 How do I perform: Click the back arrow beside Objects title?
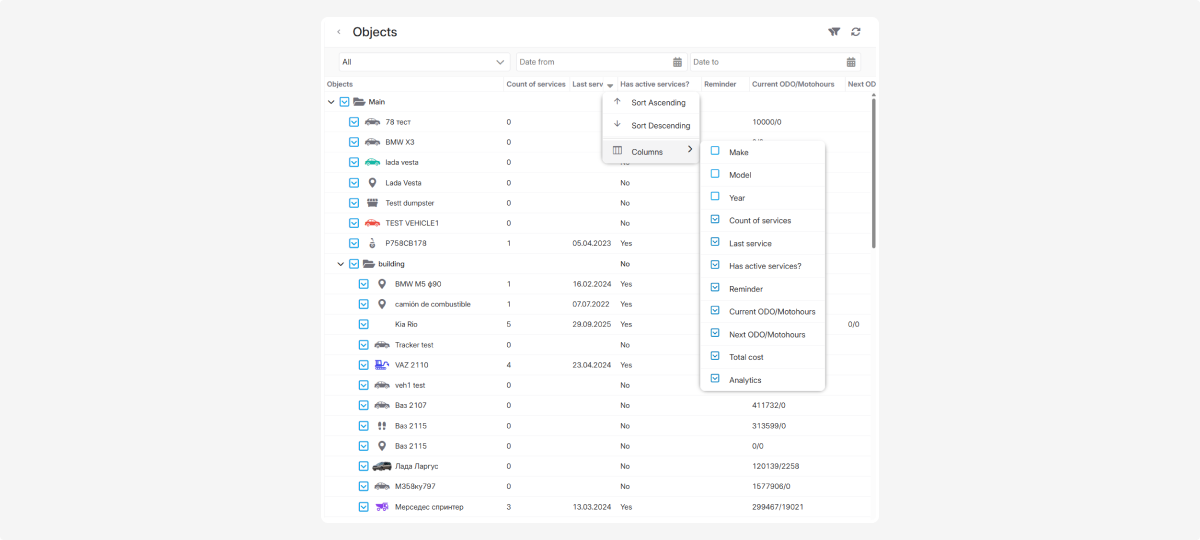(x=339, y=32)
